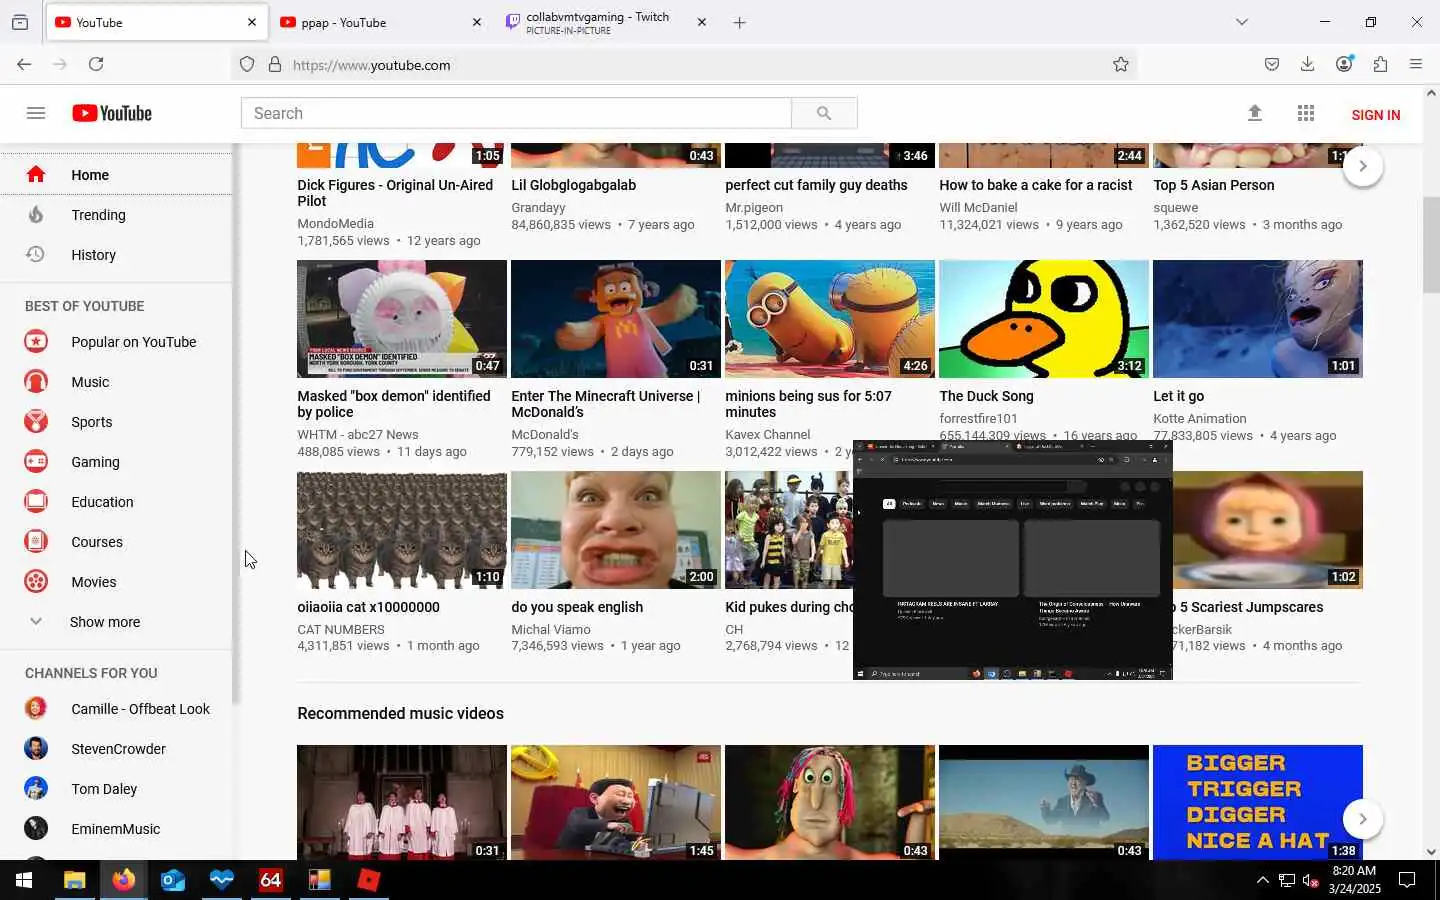Open Windows notification center

tap(1407, 880)
